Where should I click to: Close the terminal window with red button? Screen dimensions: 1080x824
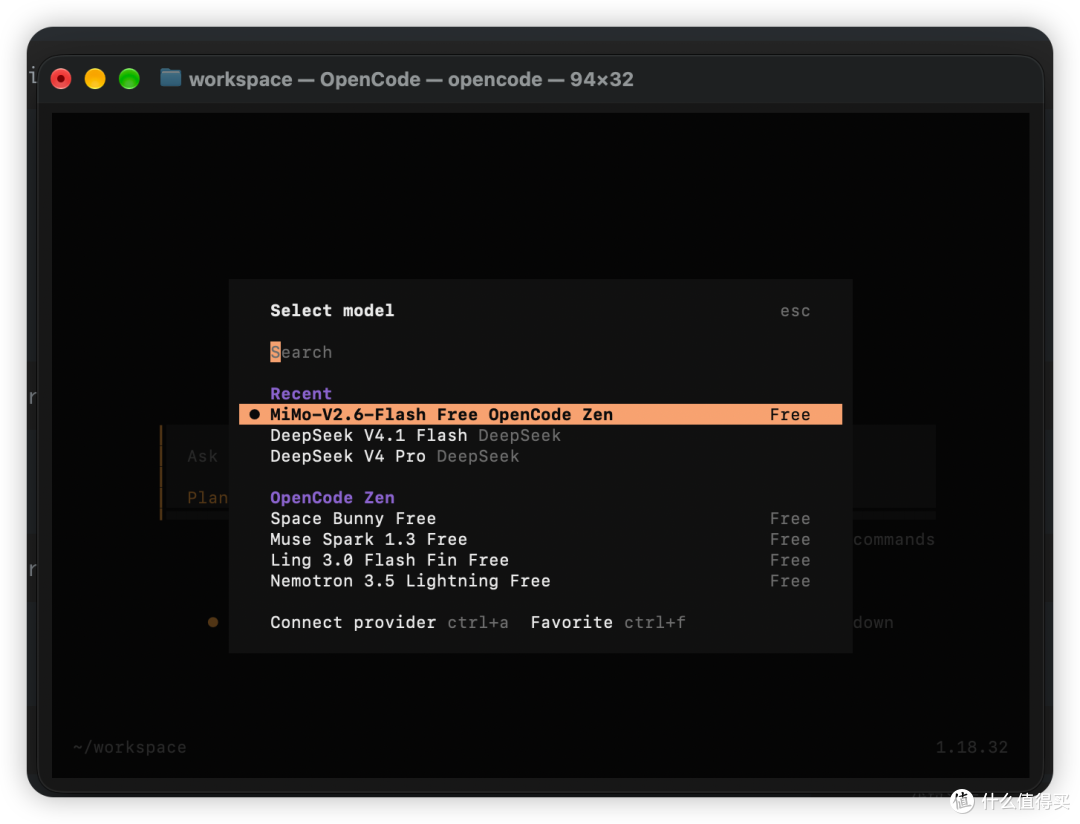coord(61,79)
